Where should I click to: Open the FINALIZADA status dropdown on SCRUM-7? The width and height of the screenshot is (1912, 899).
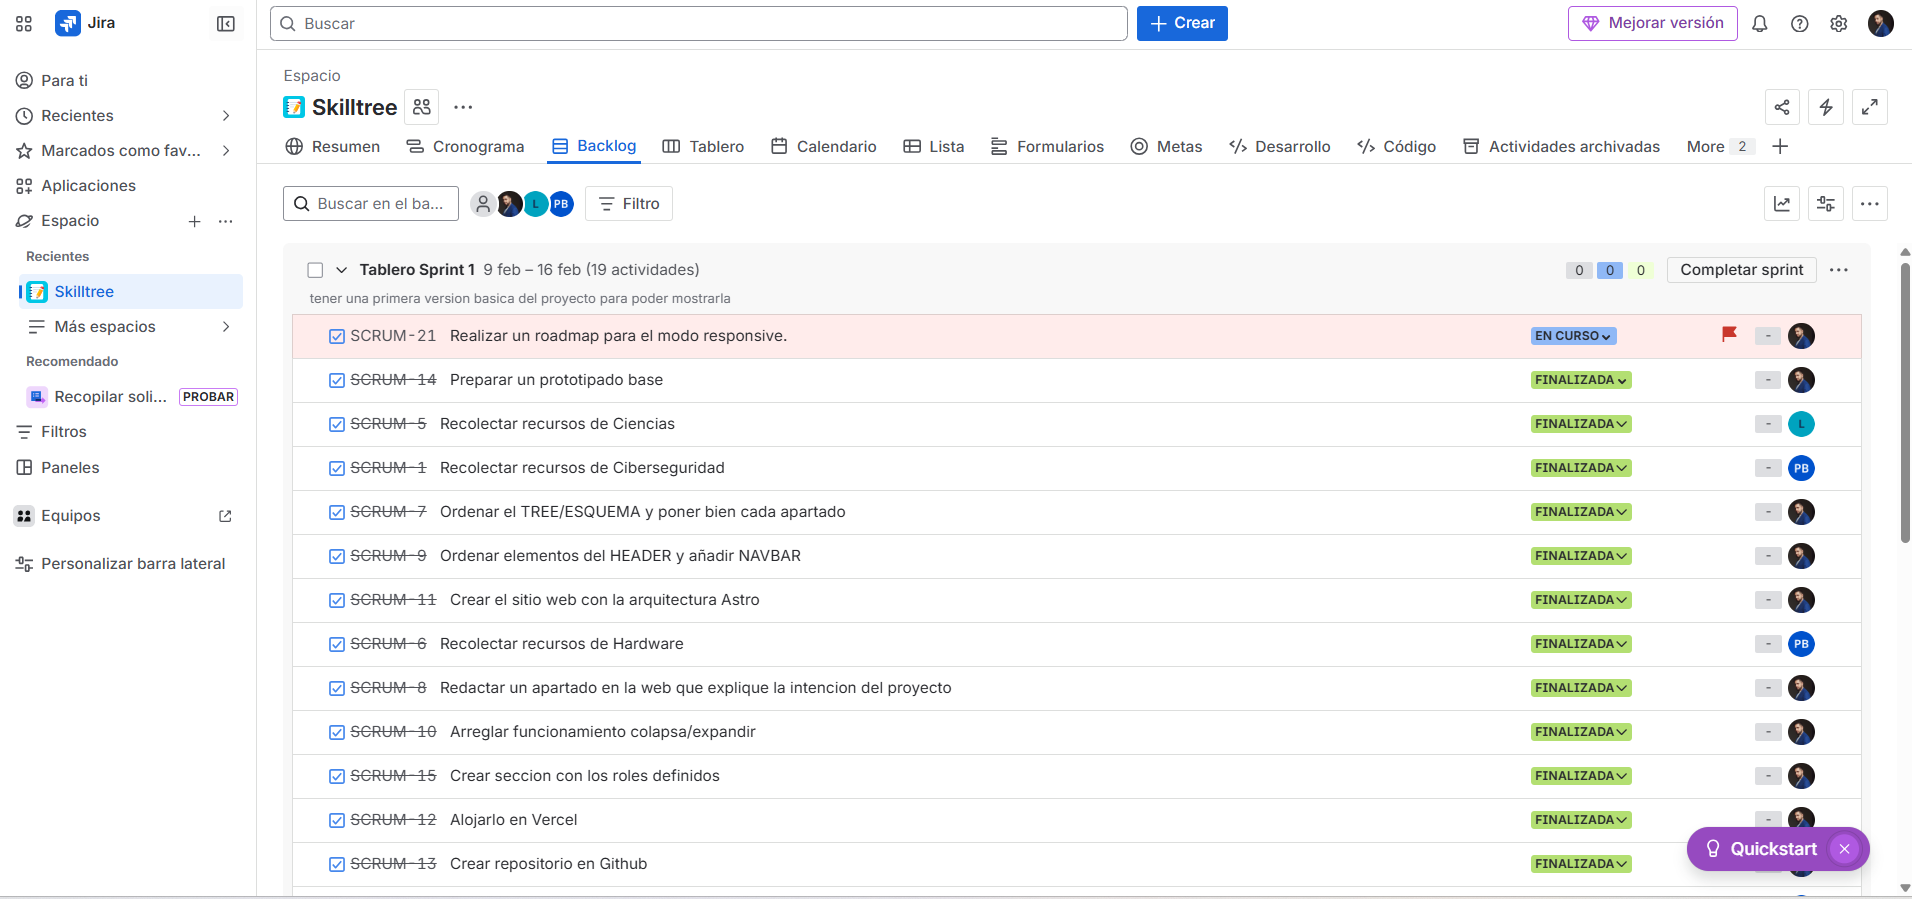click(1581, 512)
